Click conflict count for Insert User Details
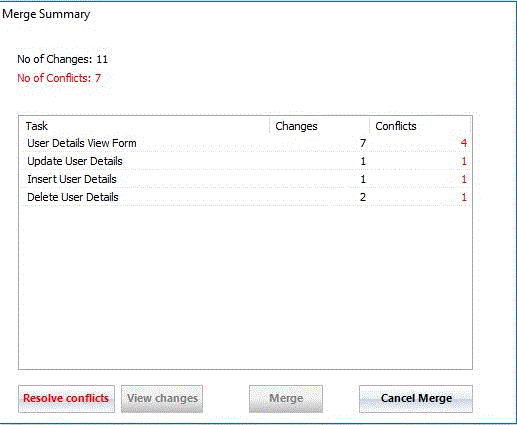517x425 pixels. click(464, 179)
